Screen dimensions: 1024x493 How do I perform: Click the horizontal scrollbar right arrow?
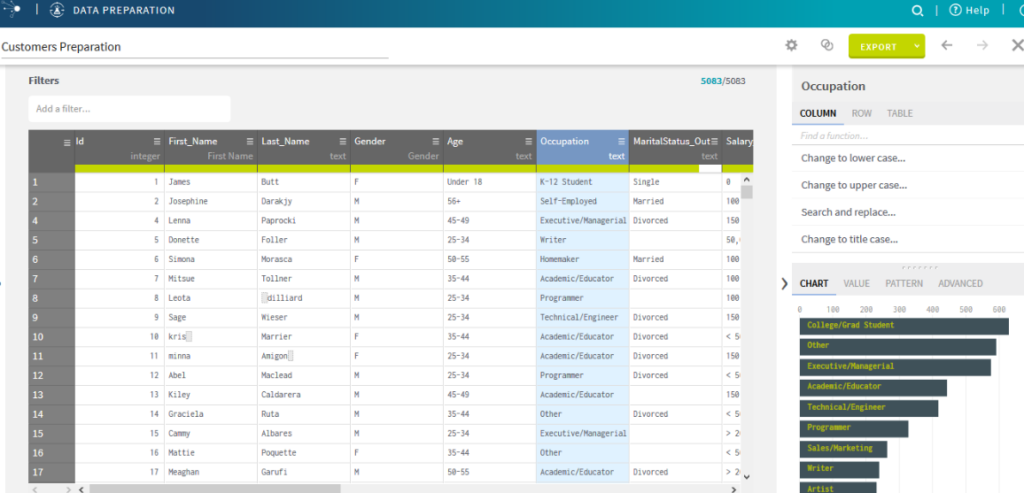tap(734, 488)
